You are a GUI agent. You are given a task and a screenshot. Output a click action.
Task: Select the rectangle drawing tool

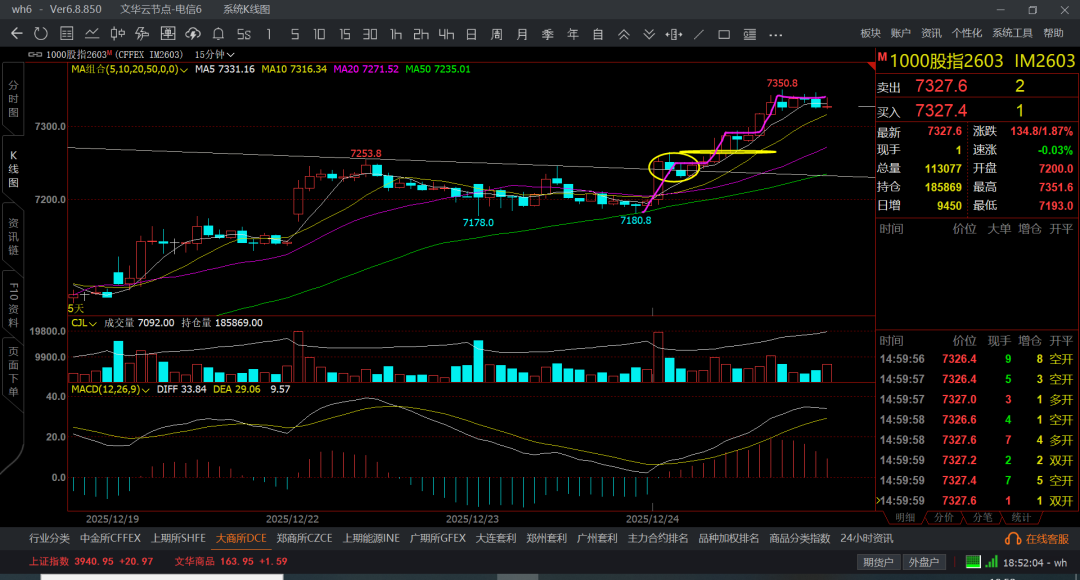pos(725,34)
